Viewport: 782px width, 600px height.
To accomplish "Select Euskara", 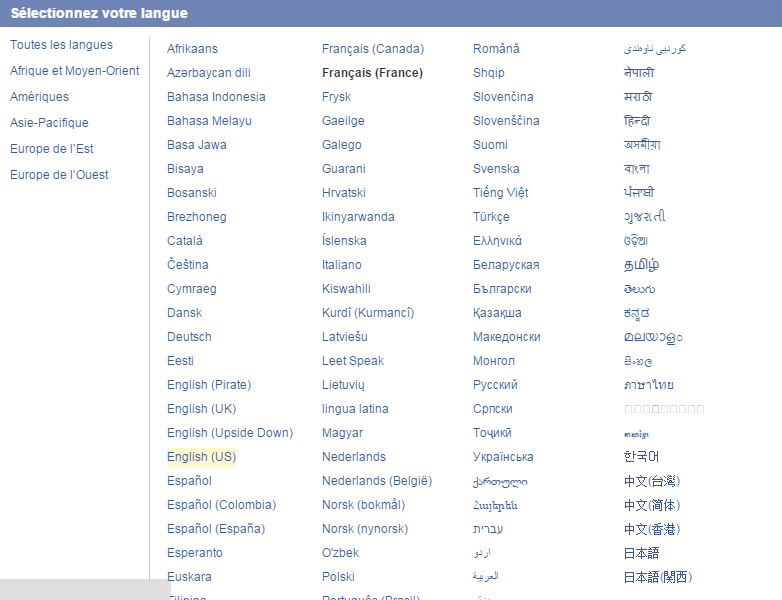I will 190,577.
